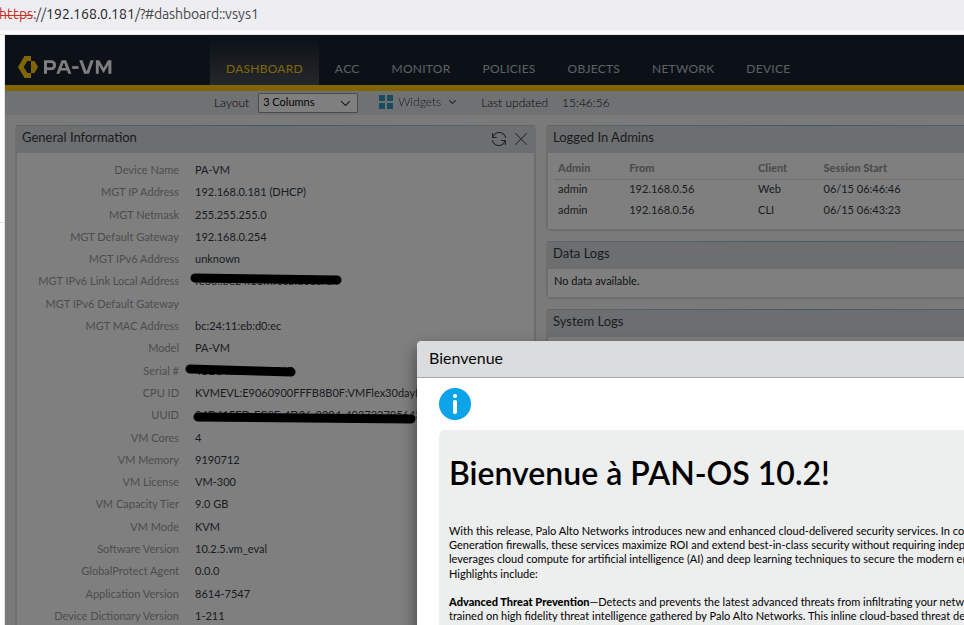This screenshot has height=625, width=964.
Task: Click the browser address bar URL
Action: [129, 14]
